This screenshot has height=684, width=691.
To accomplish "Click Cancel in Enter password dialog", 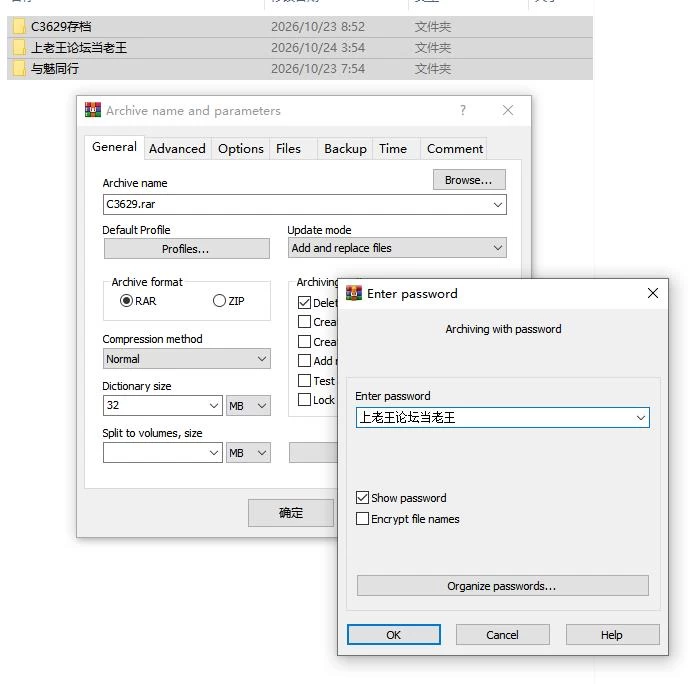I will [x=502, y=635].
